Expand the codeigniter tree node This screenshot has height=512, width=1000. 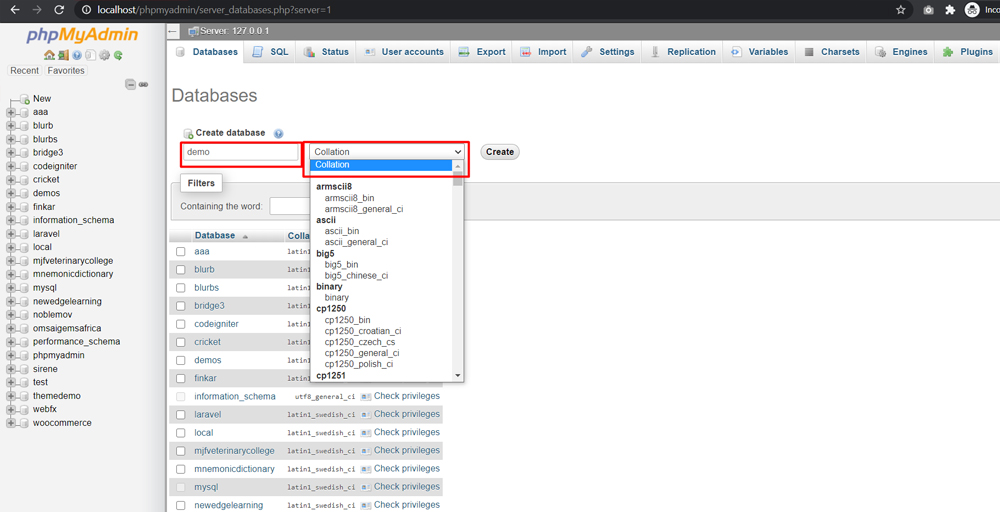point(10,166)
